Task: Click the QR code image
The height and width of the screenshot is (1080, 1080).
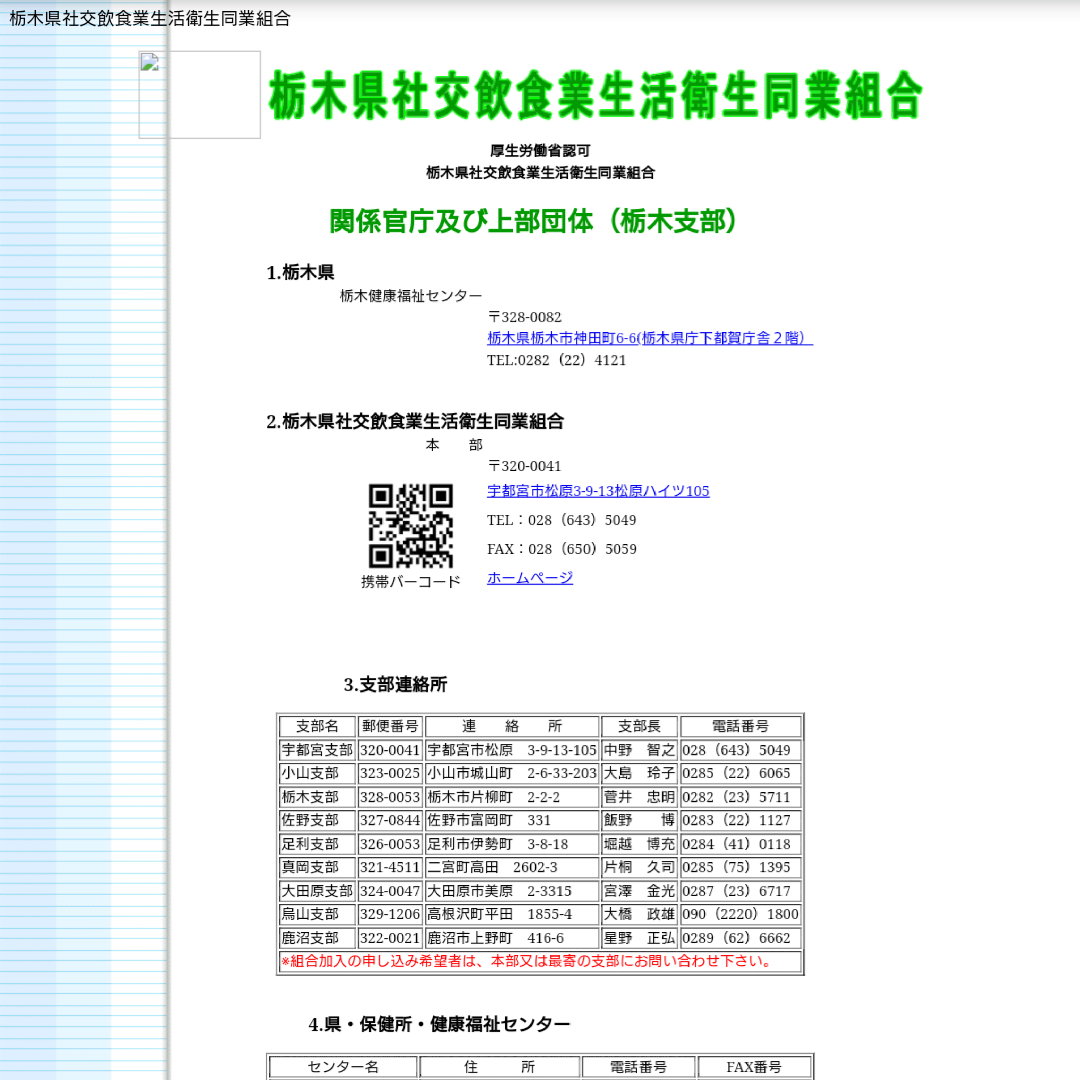Action: tap(410, 526)
